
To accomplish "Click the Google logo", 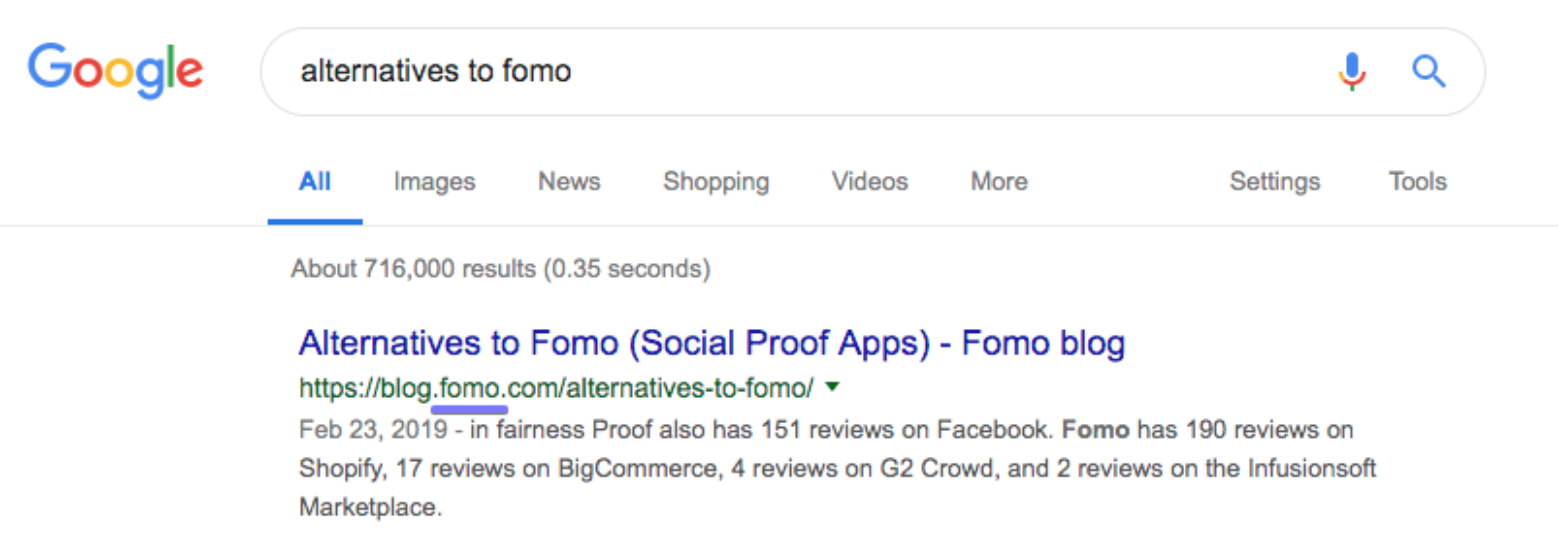I will point(115,70).
